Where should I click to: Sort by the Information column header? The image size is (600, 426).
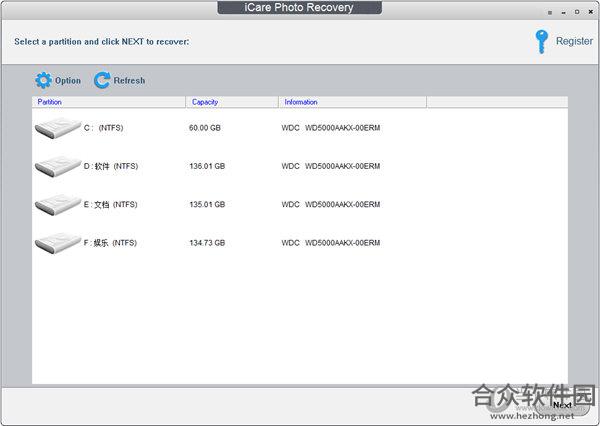pyautogui.click(x=352, y=102)
